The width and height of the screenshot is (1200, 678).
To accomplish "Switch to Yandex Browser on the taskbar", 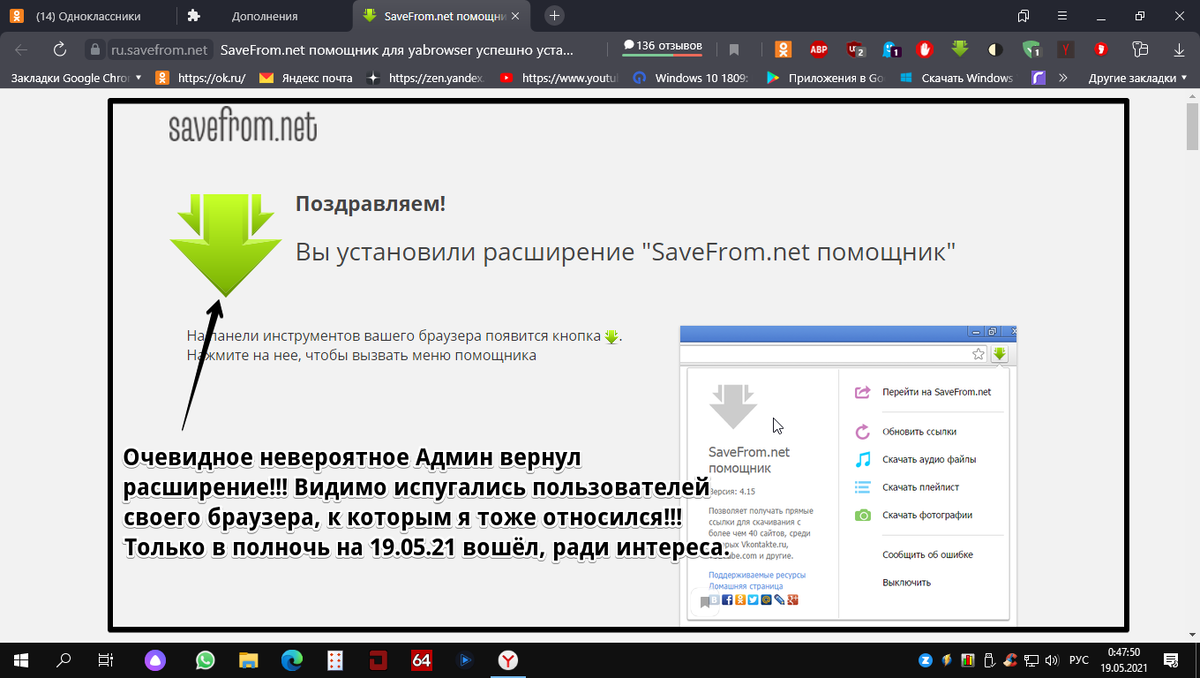I will point(508,660).
